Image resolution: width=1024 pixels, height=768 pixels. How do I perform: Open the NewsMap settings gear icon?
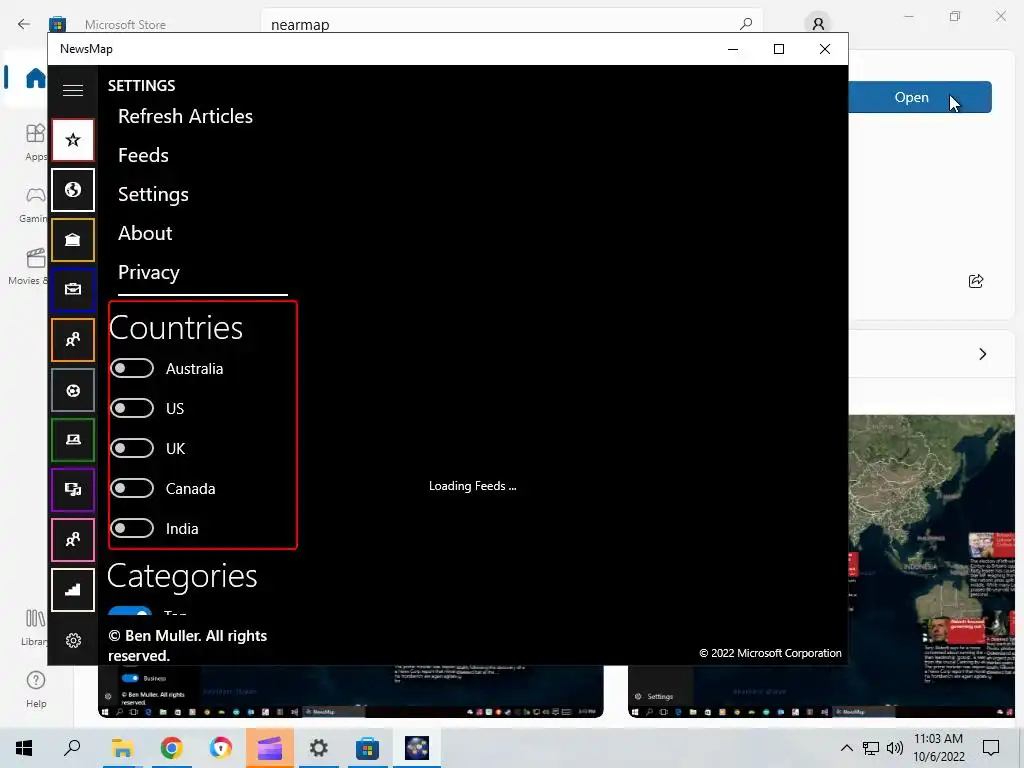coord(73,641)
